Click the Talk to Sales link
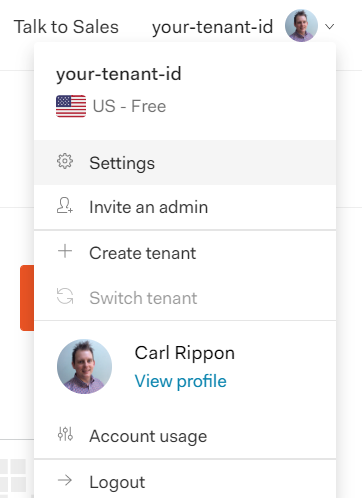The width and height of the screenshot is (362, 498). (66, 27)
